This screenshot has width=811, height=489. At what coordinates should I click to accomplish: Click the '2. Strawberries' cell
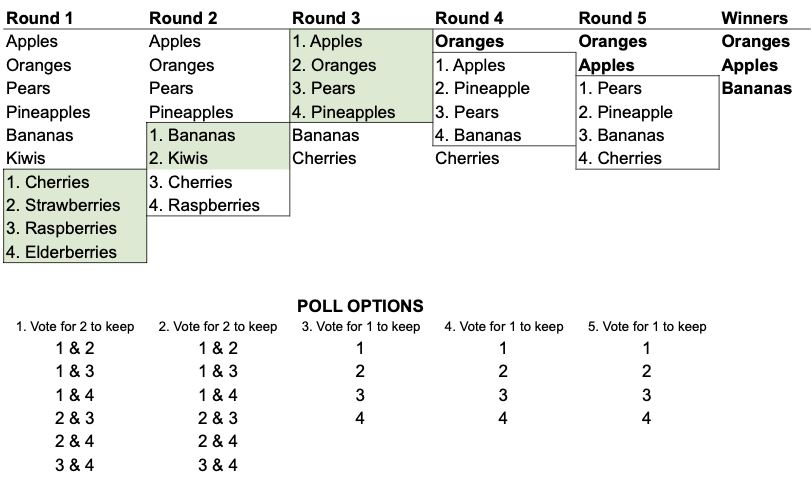click(75, 205)
